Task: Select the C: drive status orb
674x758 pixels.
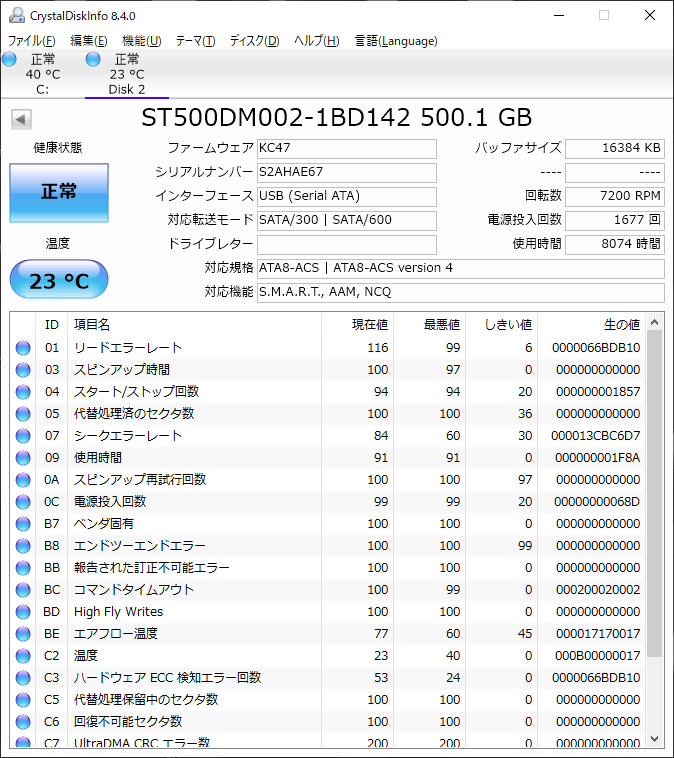Action: (9, 59)
